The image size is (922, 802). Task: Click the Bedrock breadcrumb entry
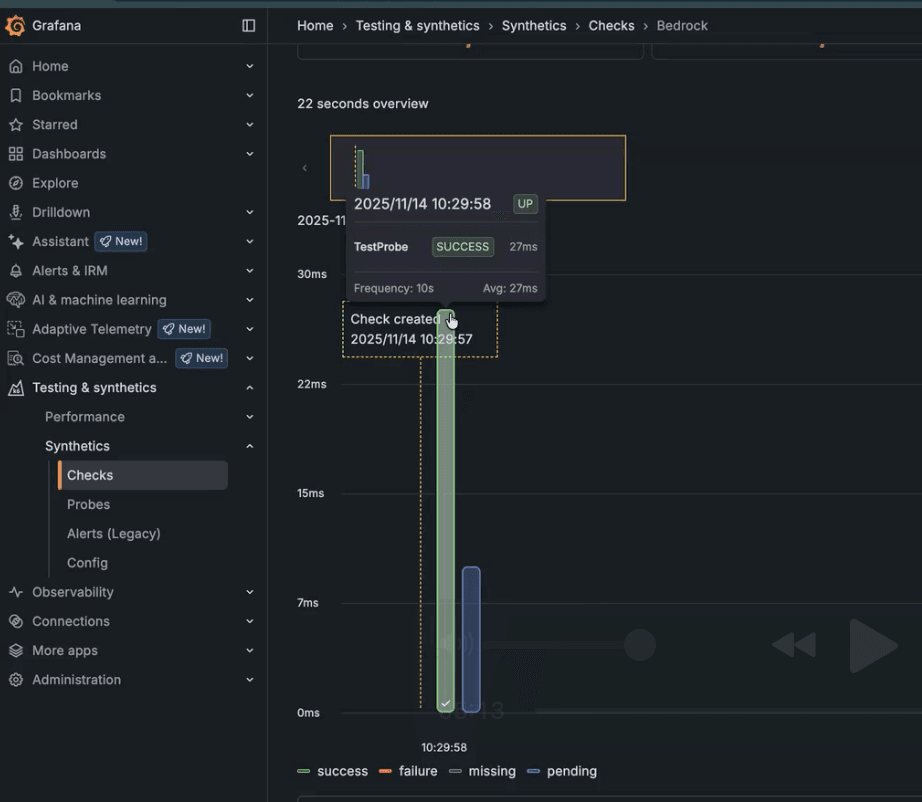coord(682,25)
